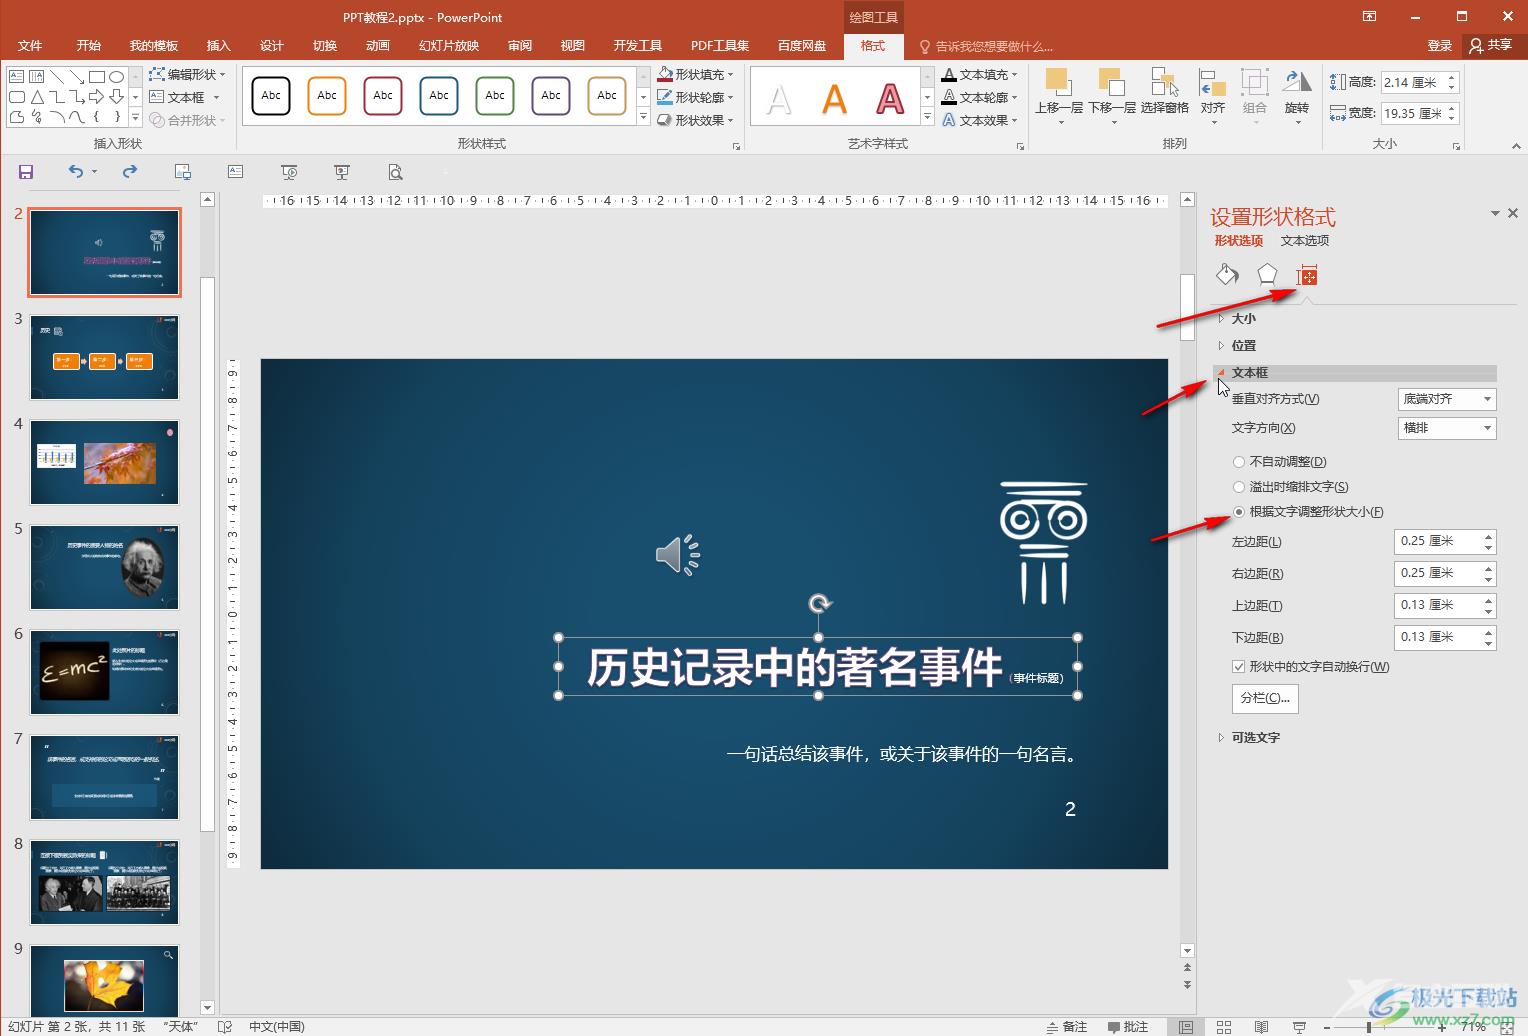1528x1036 pixels.
Task: Switch to Reading view icon
Action: 1261,1027
